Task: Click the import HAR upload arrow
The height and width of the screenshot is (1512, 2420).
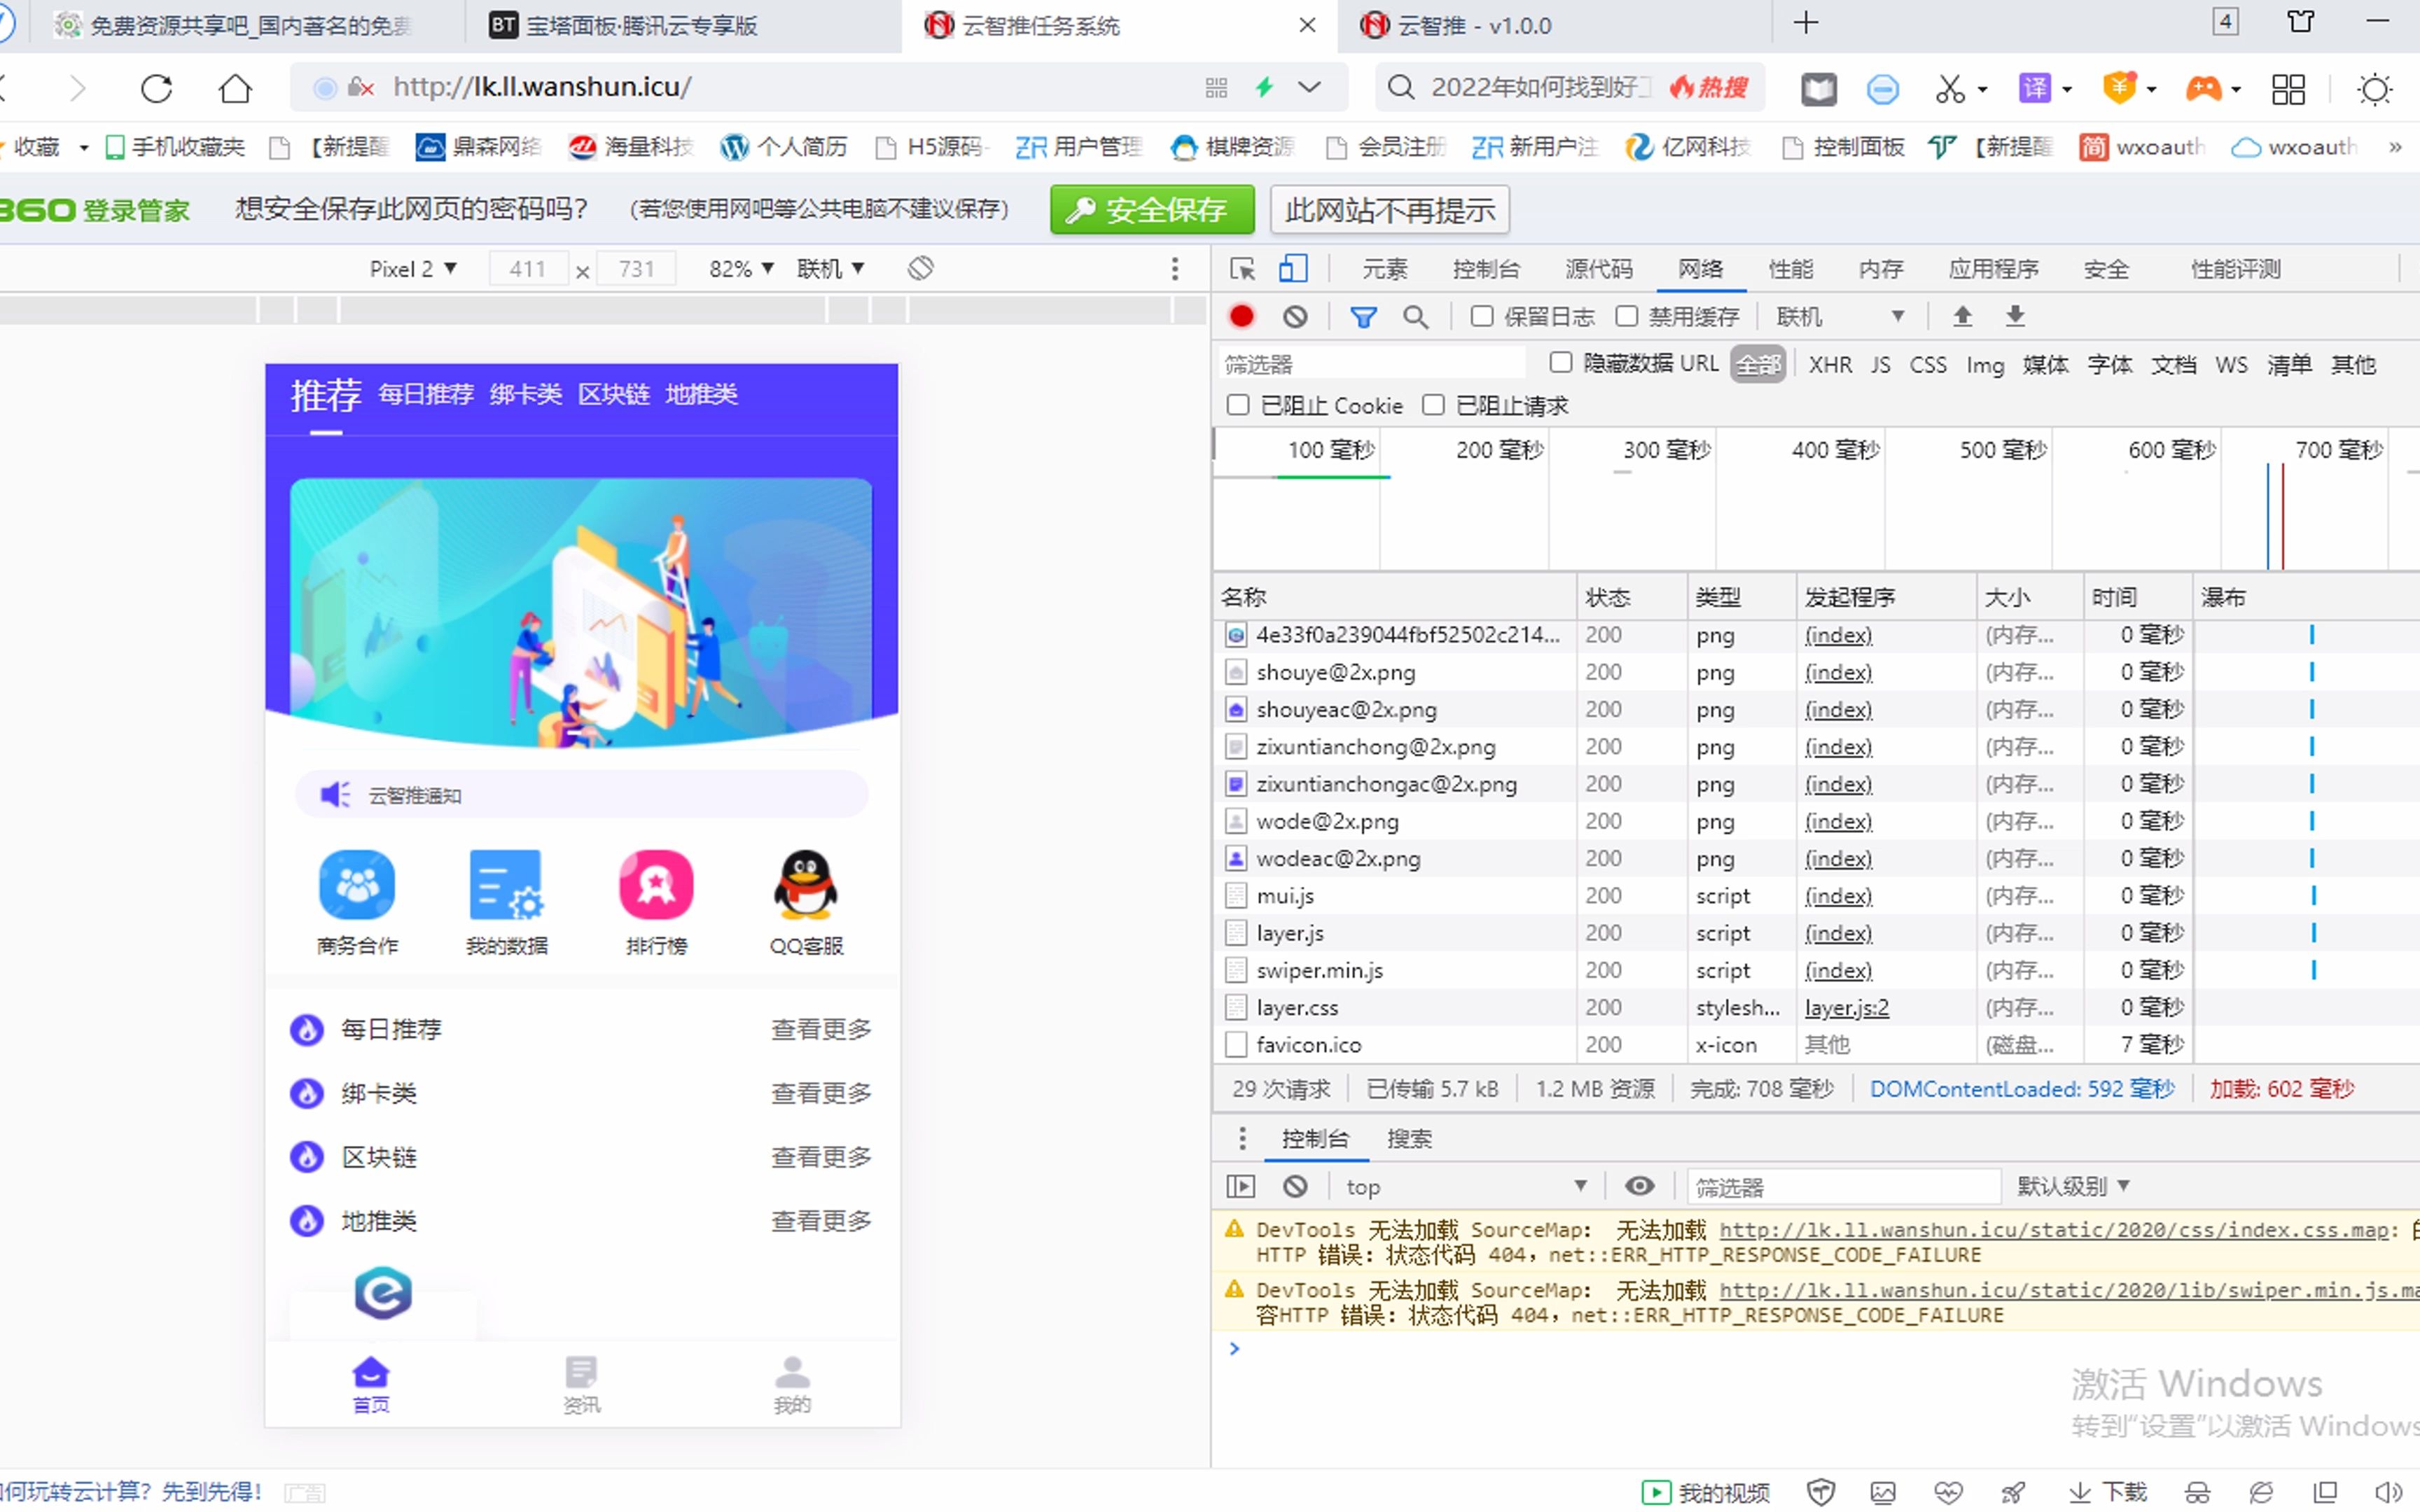Action: coord(1962,317)
